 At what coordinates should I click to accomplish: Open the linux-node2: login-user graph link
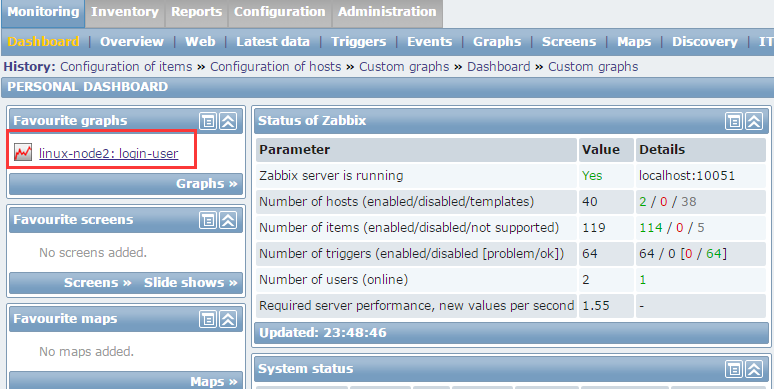(109, 154)
